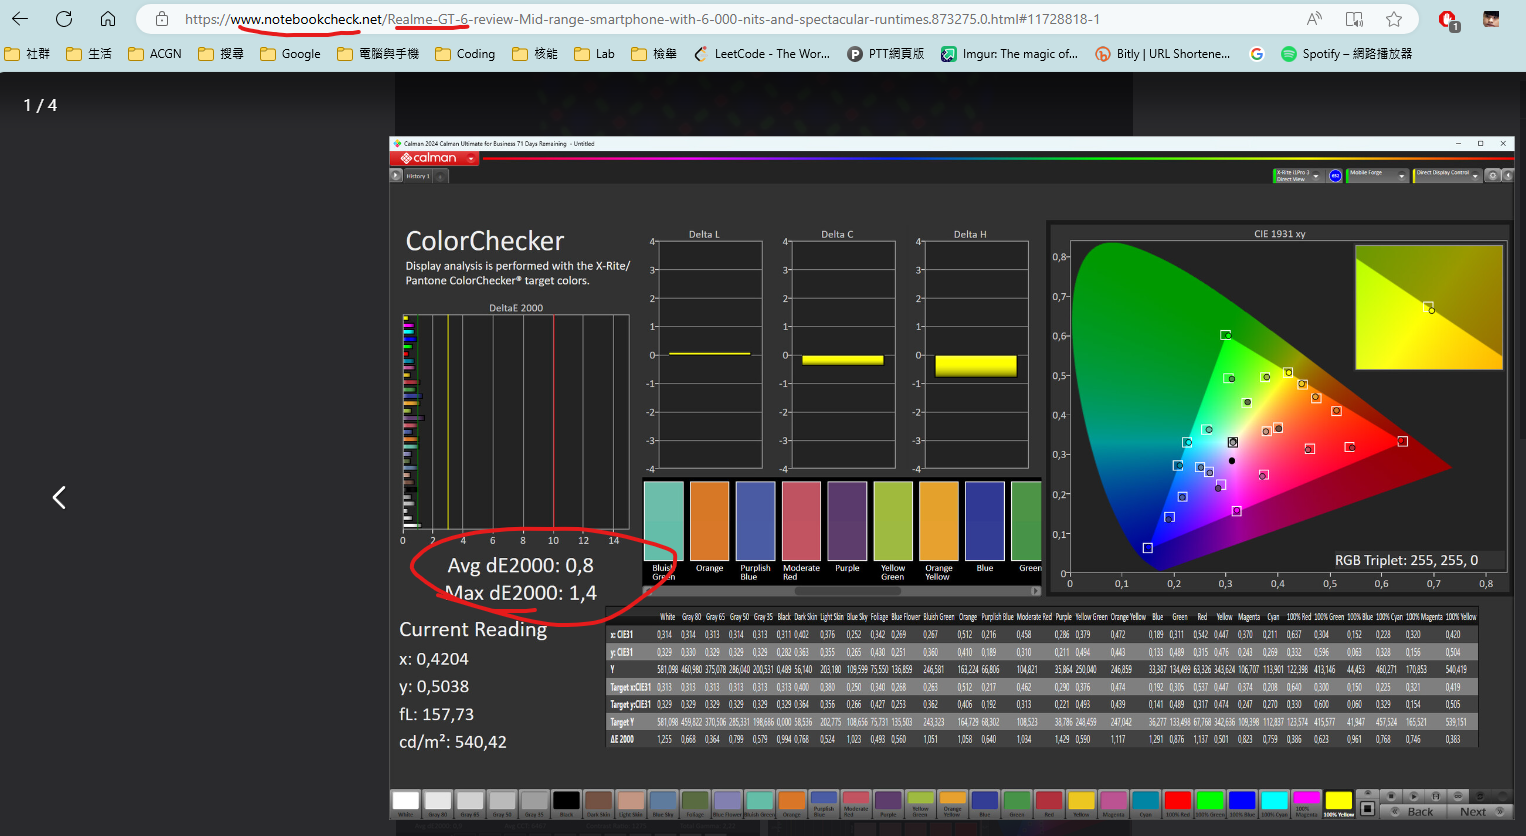Open the Bitly URL Shortener bookmark
The width and height of the screenshot is (1526, 836).
[x=1163, y=54]
